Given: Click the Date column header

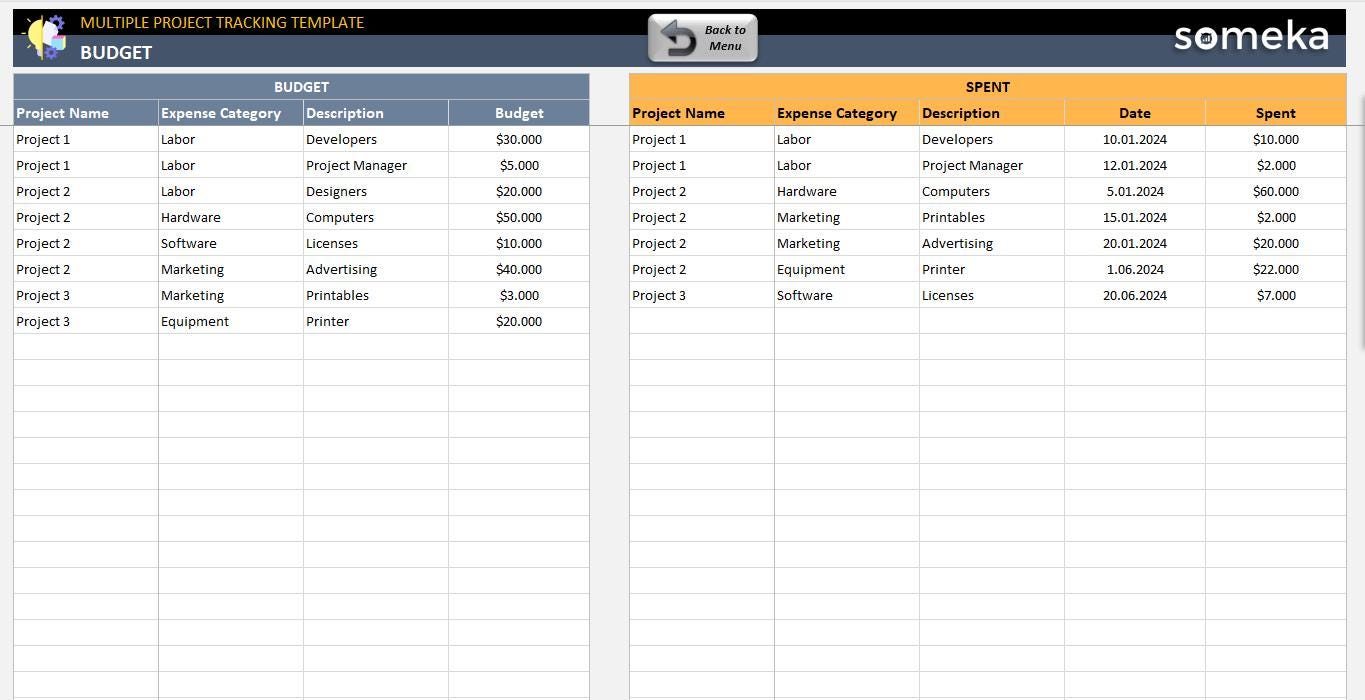Looking at the screenshot, I should [x=1134, y=113].
